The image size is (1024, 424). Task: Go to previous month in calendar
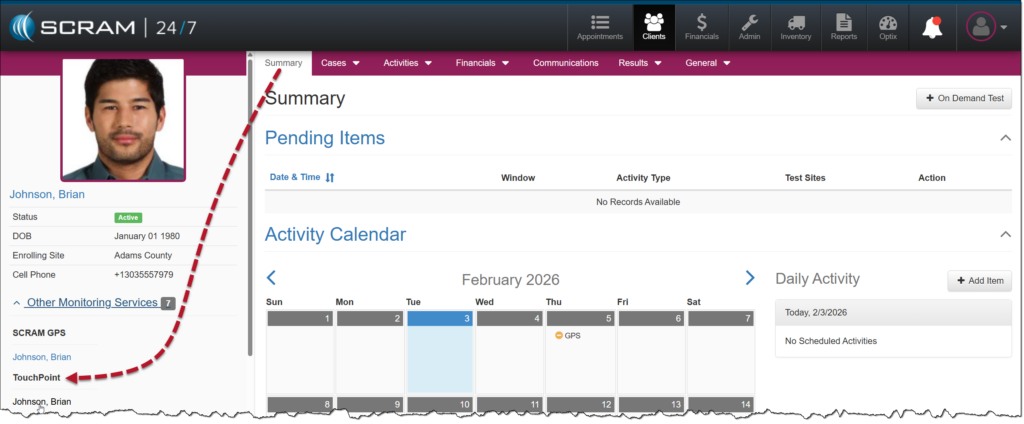[x=271, y=278]
